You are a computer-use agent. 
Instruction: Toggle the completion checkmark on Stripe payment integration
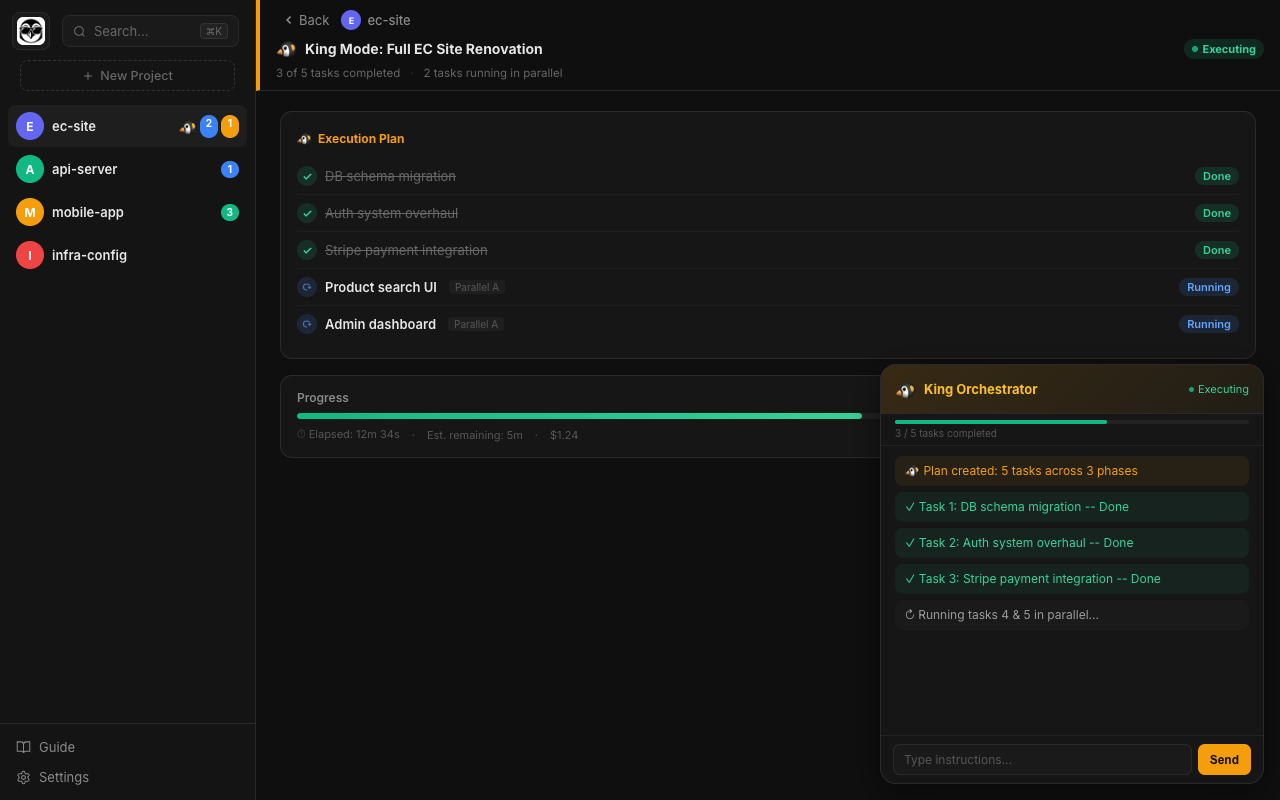click(306, 250)
